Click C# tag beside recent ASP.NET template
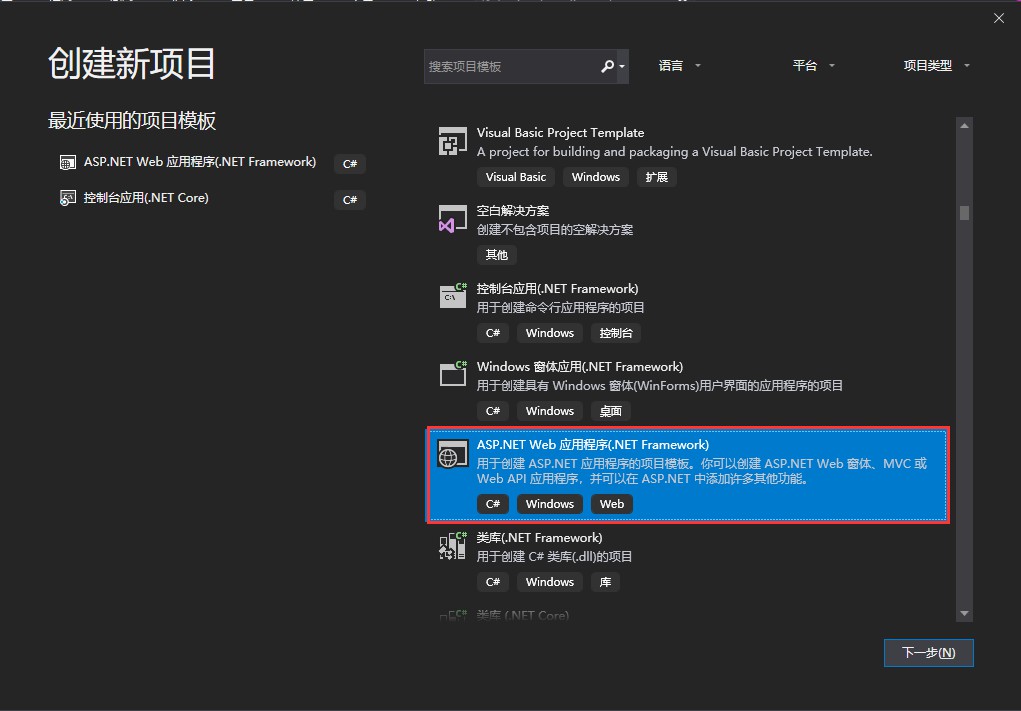 click(350, 164)
